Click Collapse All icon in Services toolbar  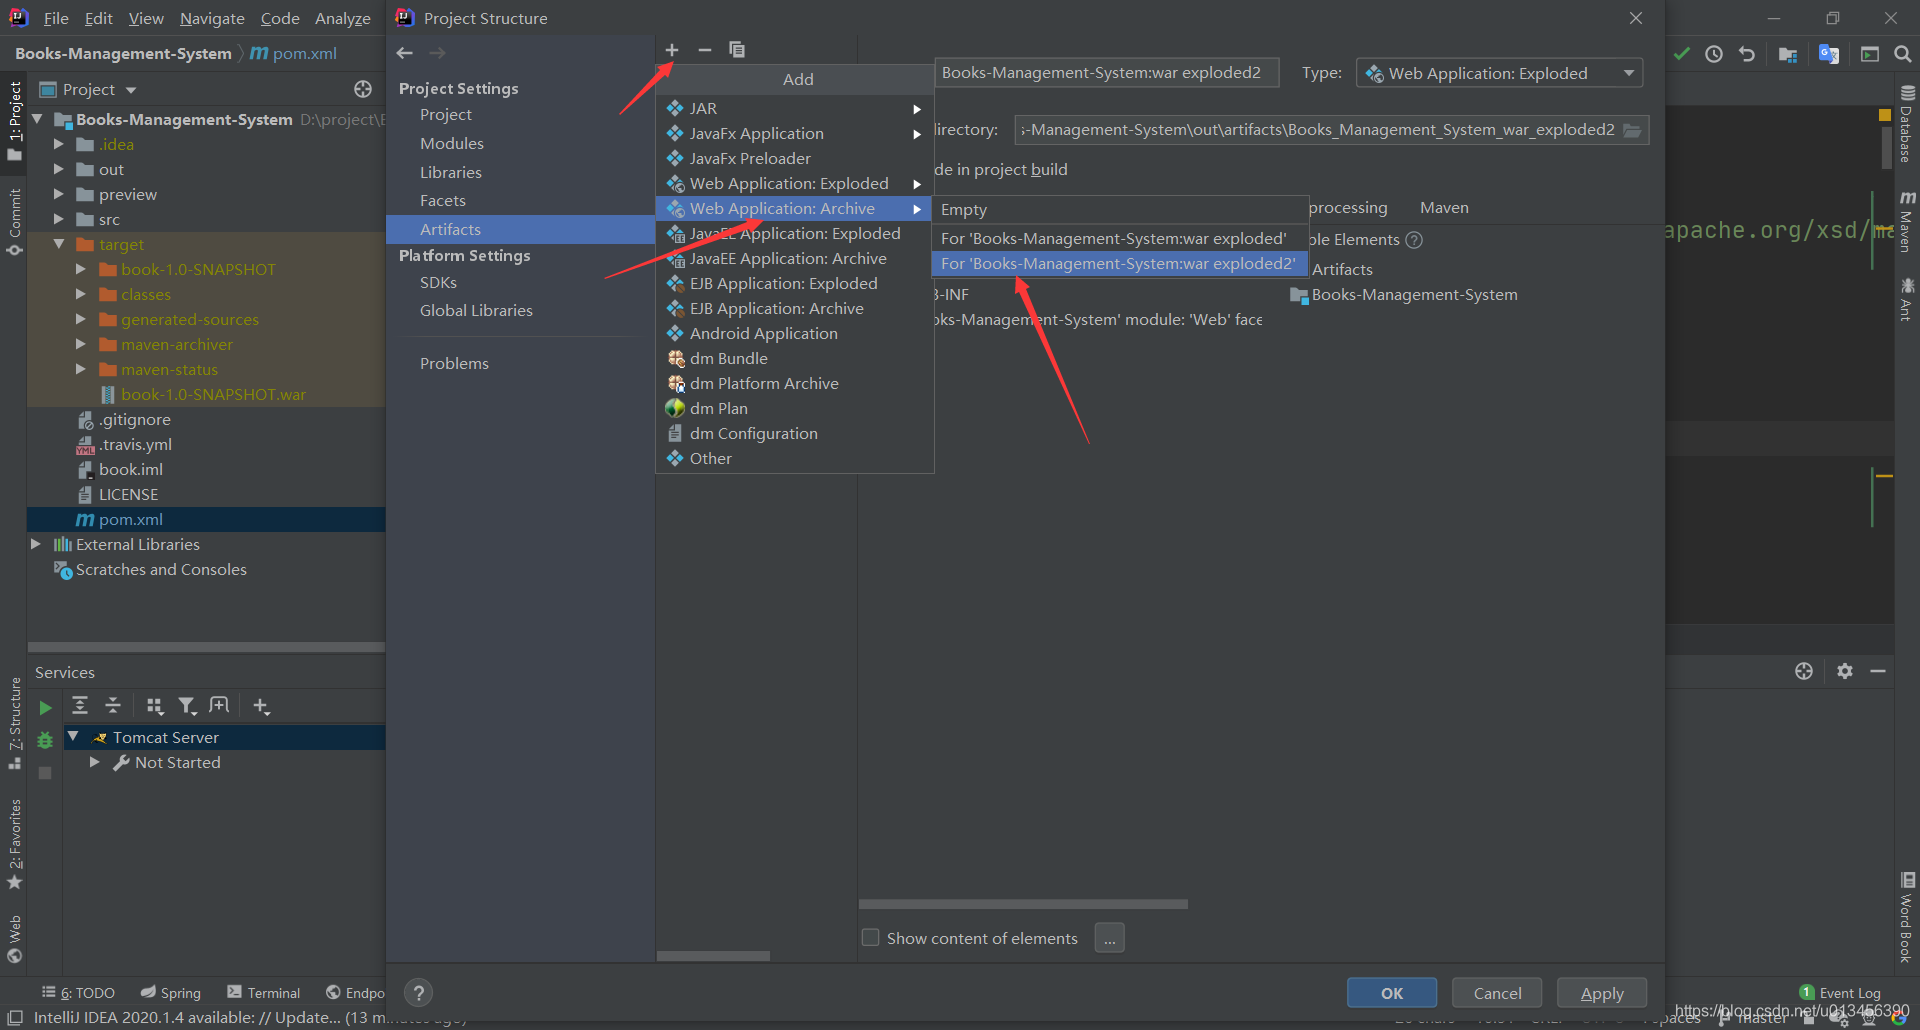pyautogui.click(x=113, y=706)
